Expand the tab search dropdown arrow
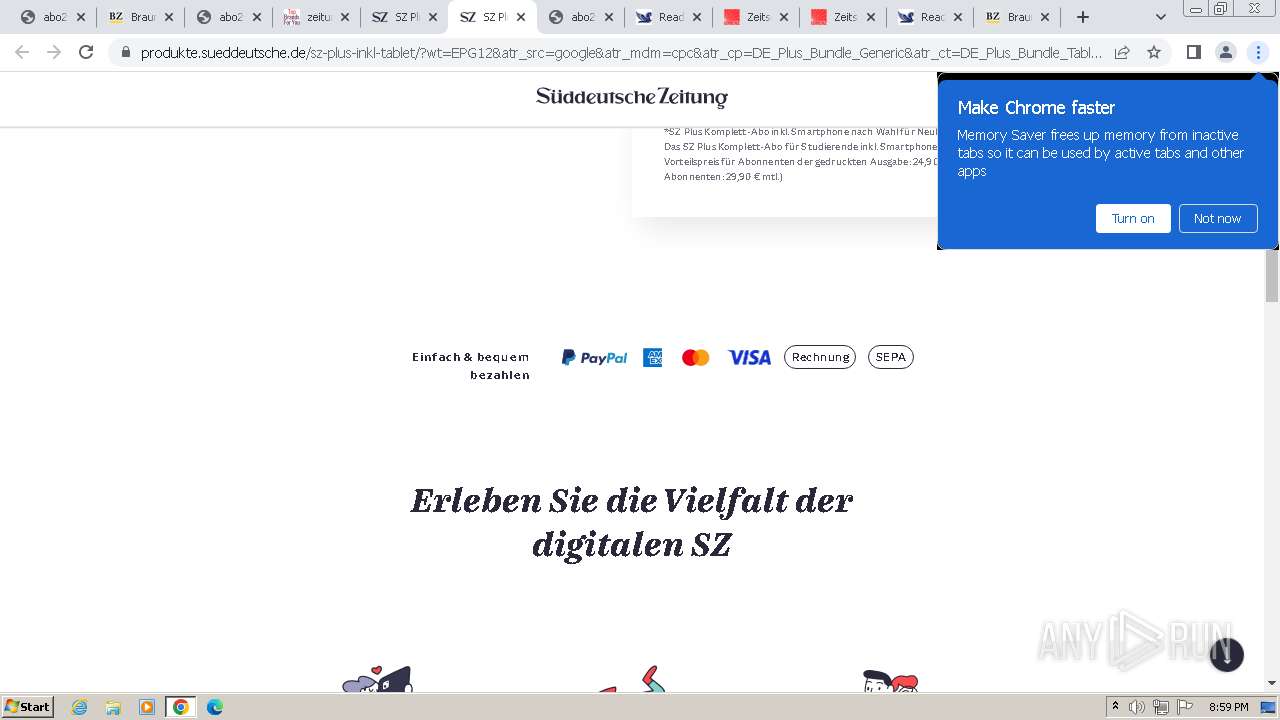This screenshot has width=1280, height=720. (1160, 17)
